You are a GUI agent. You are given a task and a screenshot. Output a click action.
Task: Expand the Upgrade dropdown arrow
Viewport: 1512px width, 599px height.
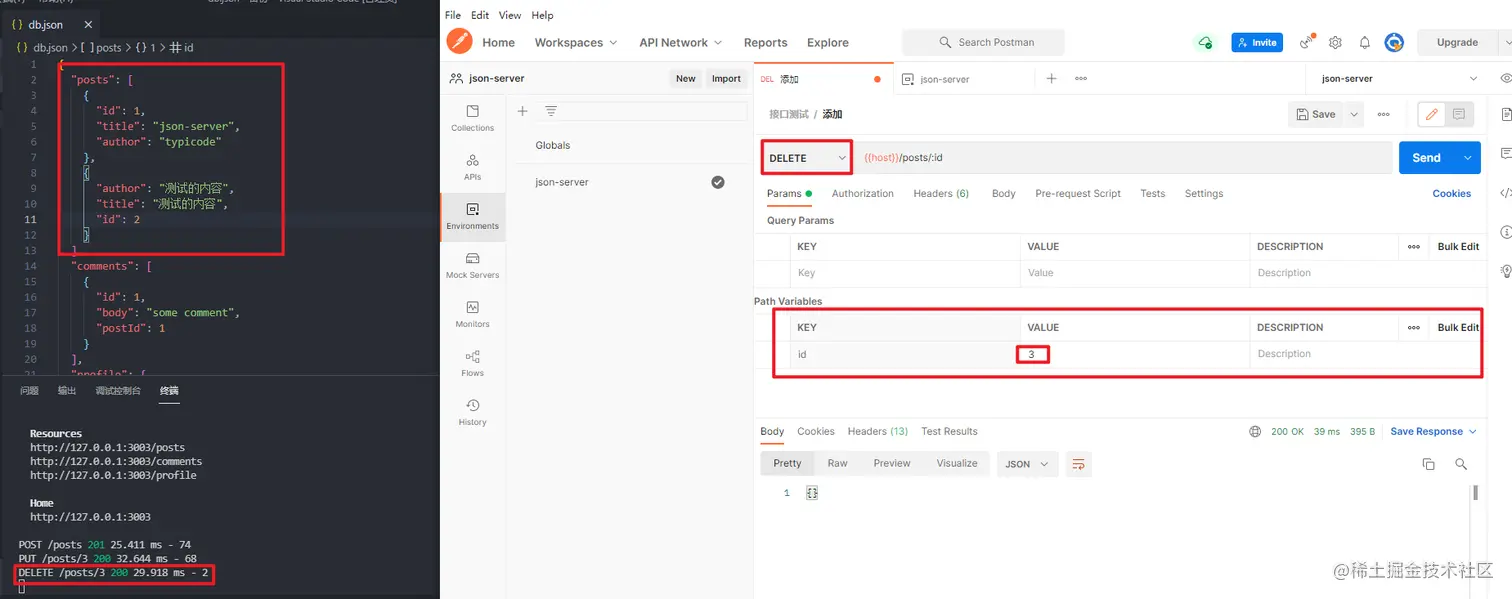[1504, 43]
